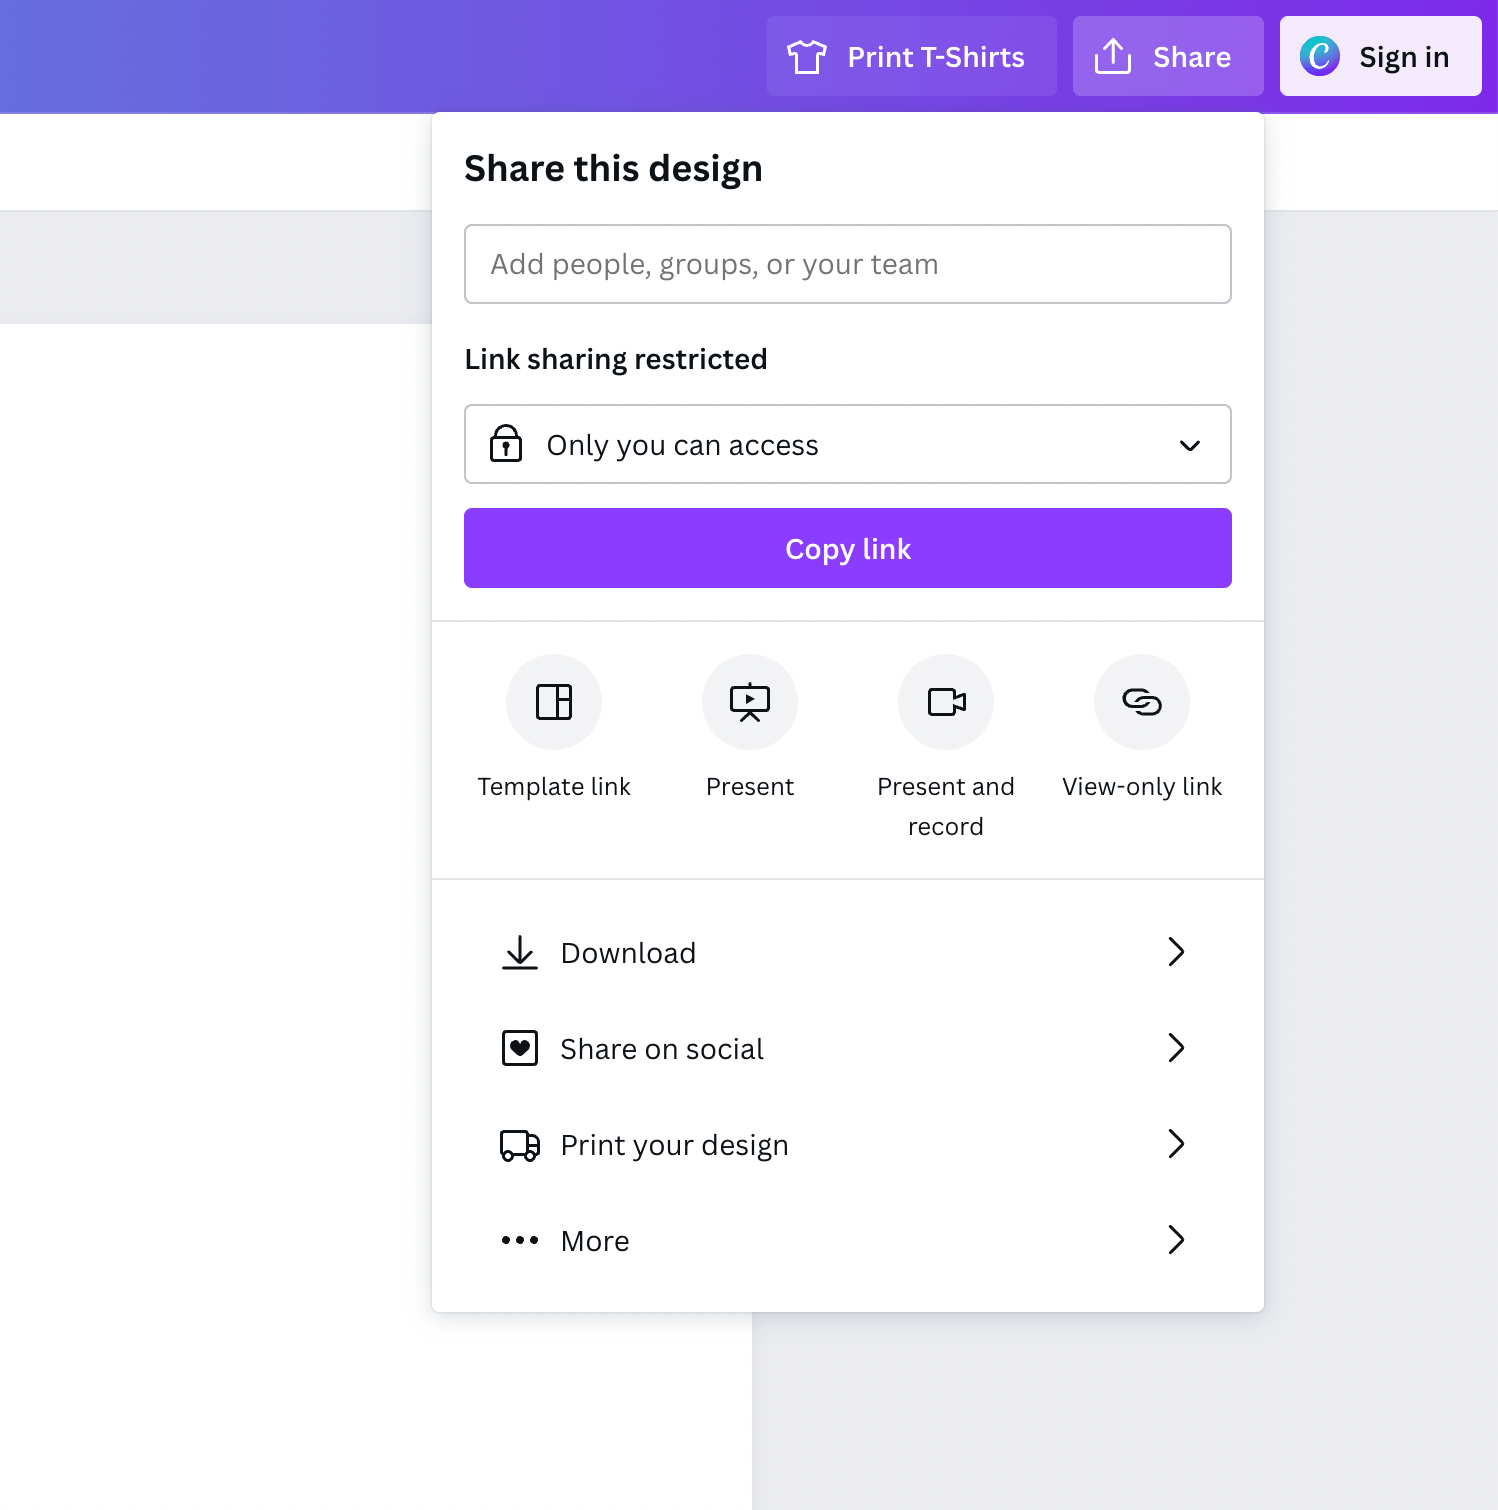Click the Download arrow icon
1498x1510 pixels.
pyautogui.click(x=520, y=953)
